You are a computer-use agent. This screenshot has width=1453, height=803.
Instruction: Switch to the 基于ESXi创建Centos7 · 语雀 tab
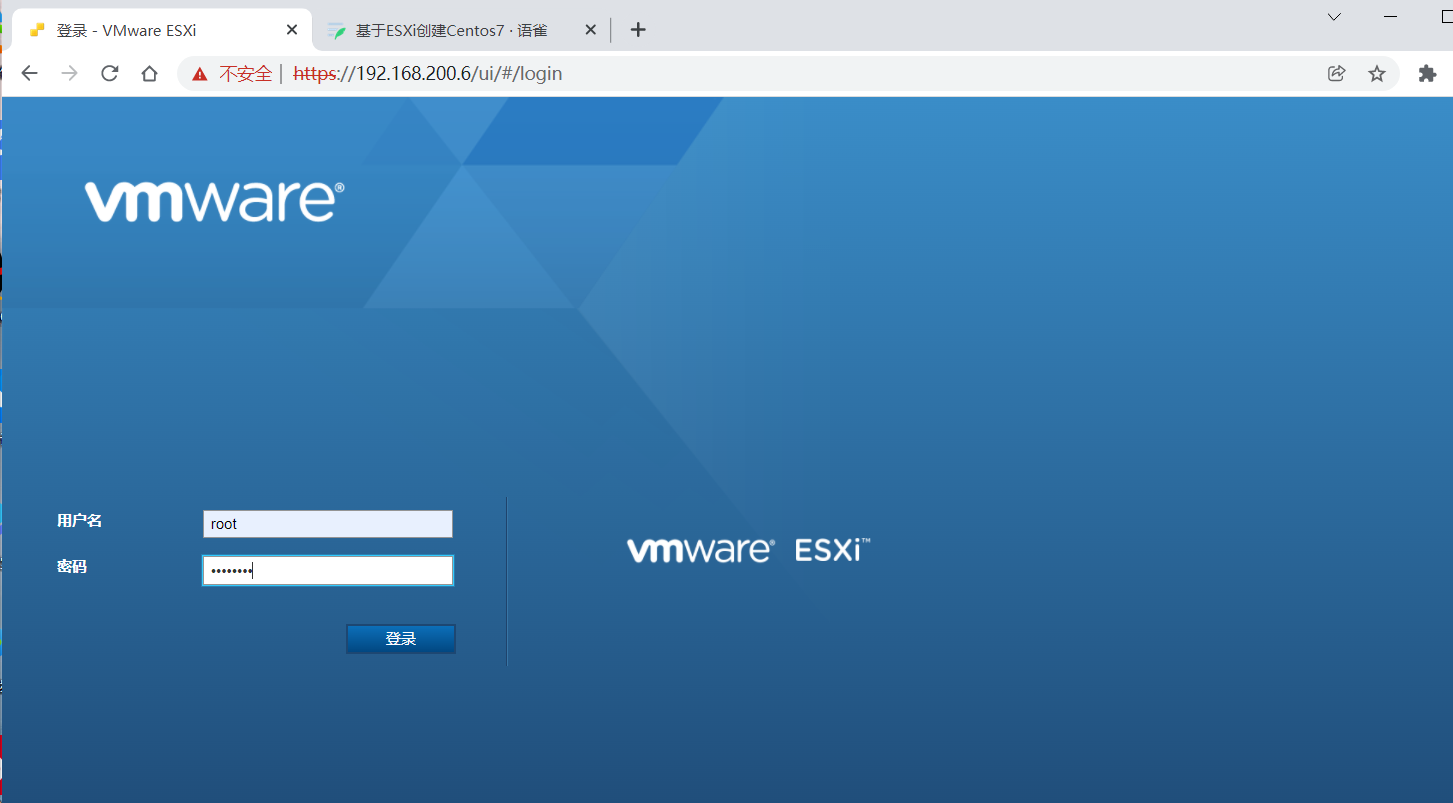462,30
